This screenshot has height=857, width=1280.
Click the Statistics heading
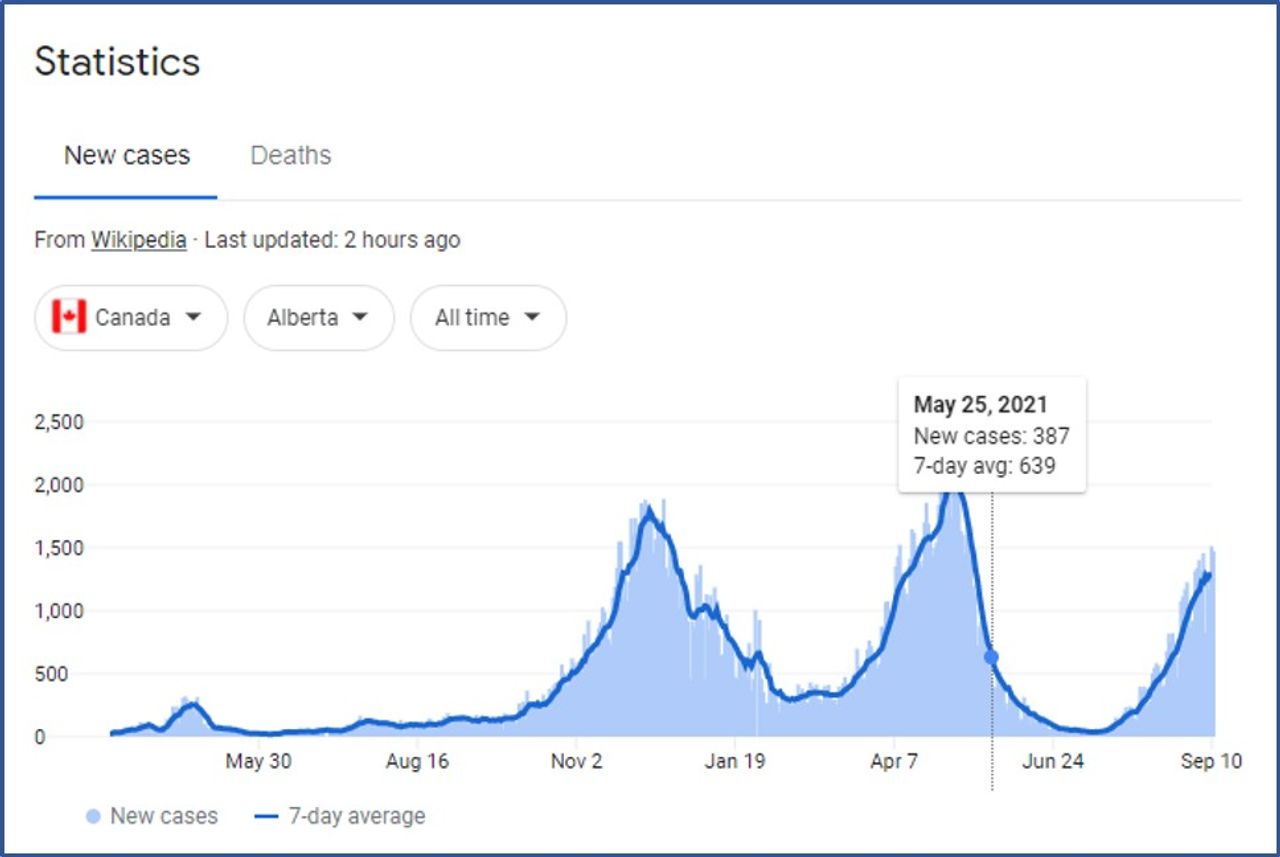click(117, 62)
